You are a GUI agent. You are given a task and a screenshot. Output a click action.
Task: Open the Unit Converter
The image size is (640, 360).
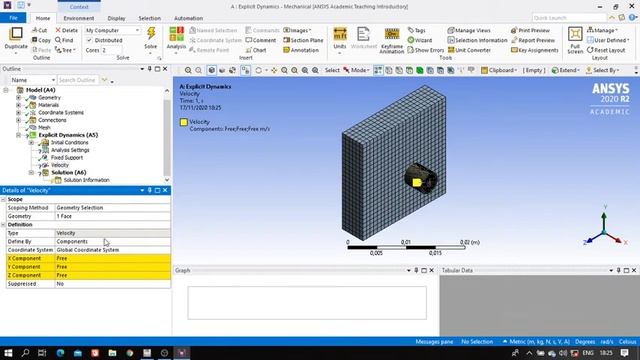pos(469,50)
